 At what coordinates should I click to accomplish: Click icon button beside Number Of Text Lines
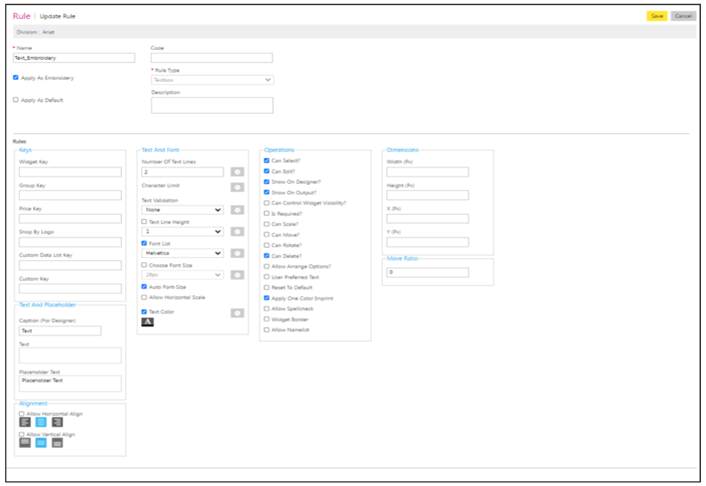(237, 172)
